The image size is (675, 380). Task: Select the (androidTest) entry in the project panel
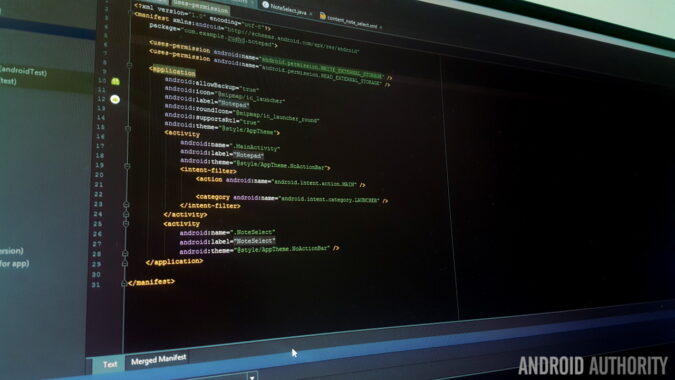pos(23,71)
